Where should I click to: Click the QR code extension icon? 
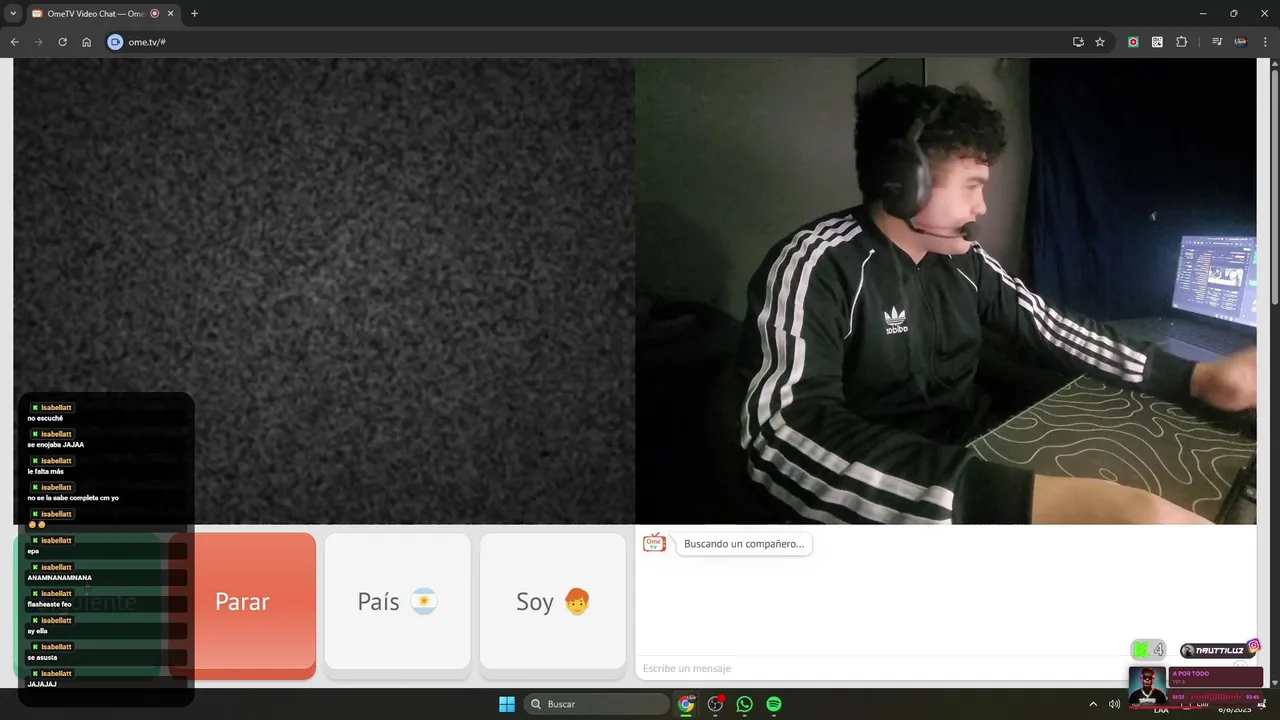tap(1157, 42)
